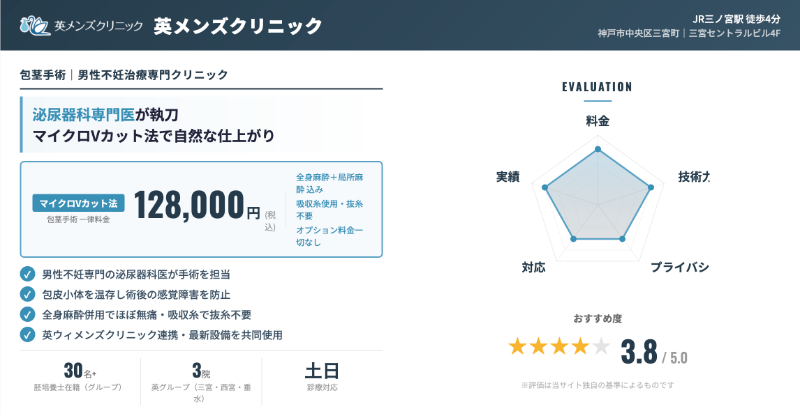Click the first gold rating star
This screenshot has height=418, width=800.
coord(517,347)
